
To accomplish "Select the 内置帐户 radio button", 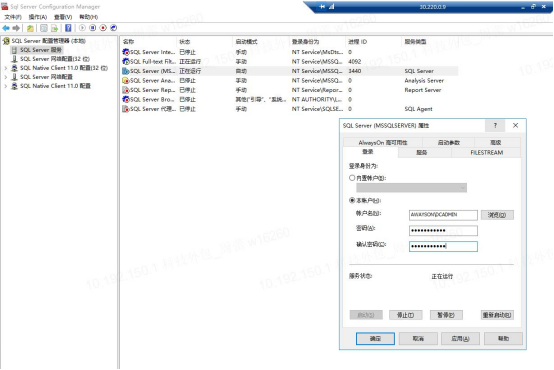I will tap(352, 178).
